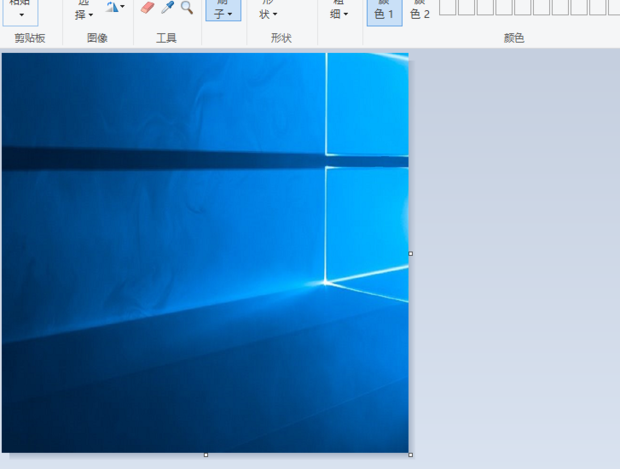The image size is (620, 469).
Task: Pick the second empty color slot in the palette
Action: coord(466,7)
